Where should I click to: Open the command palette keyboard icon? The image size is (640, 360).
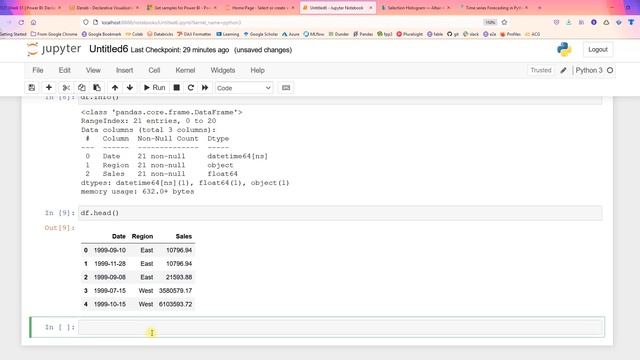tap(286, 88)
